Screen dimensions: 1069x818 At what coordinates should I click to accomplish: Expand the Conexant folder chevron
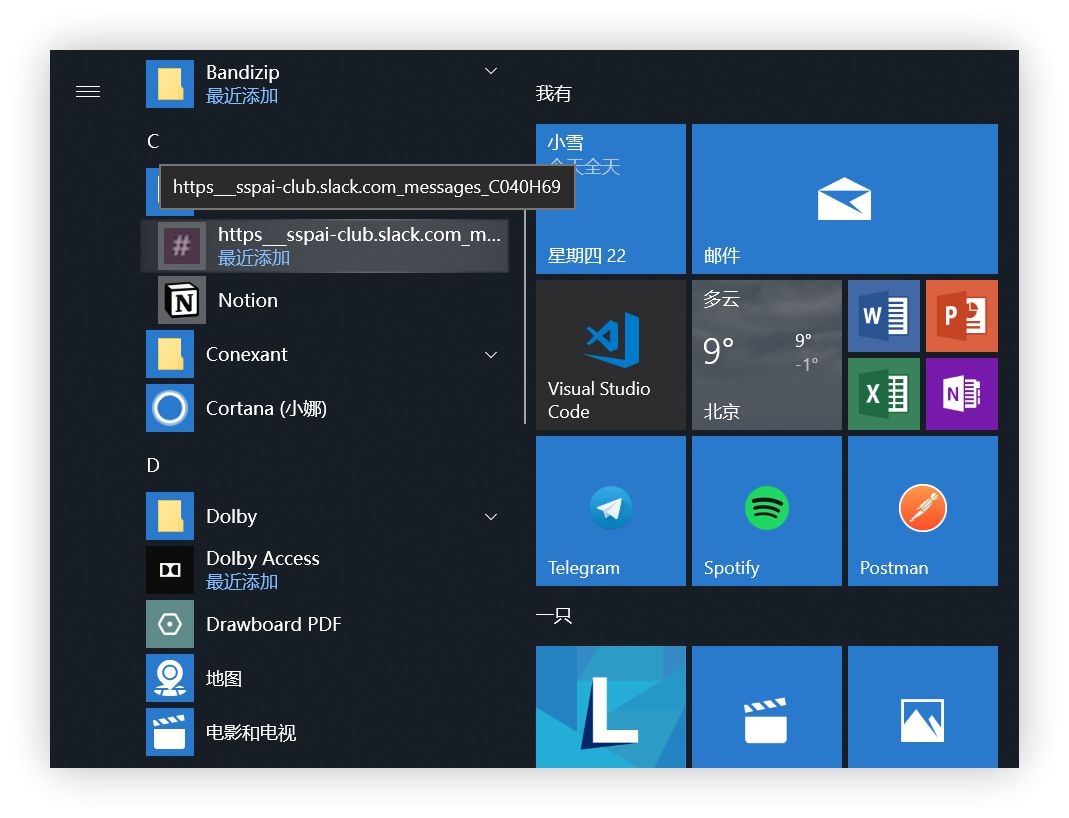491,354
